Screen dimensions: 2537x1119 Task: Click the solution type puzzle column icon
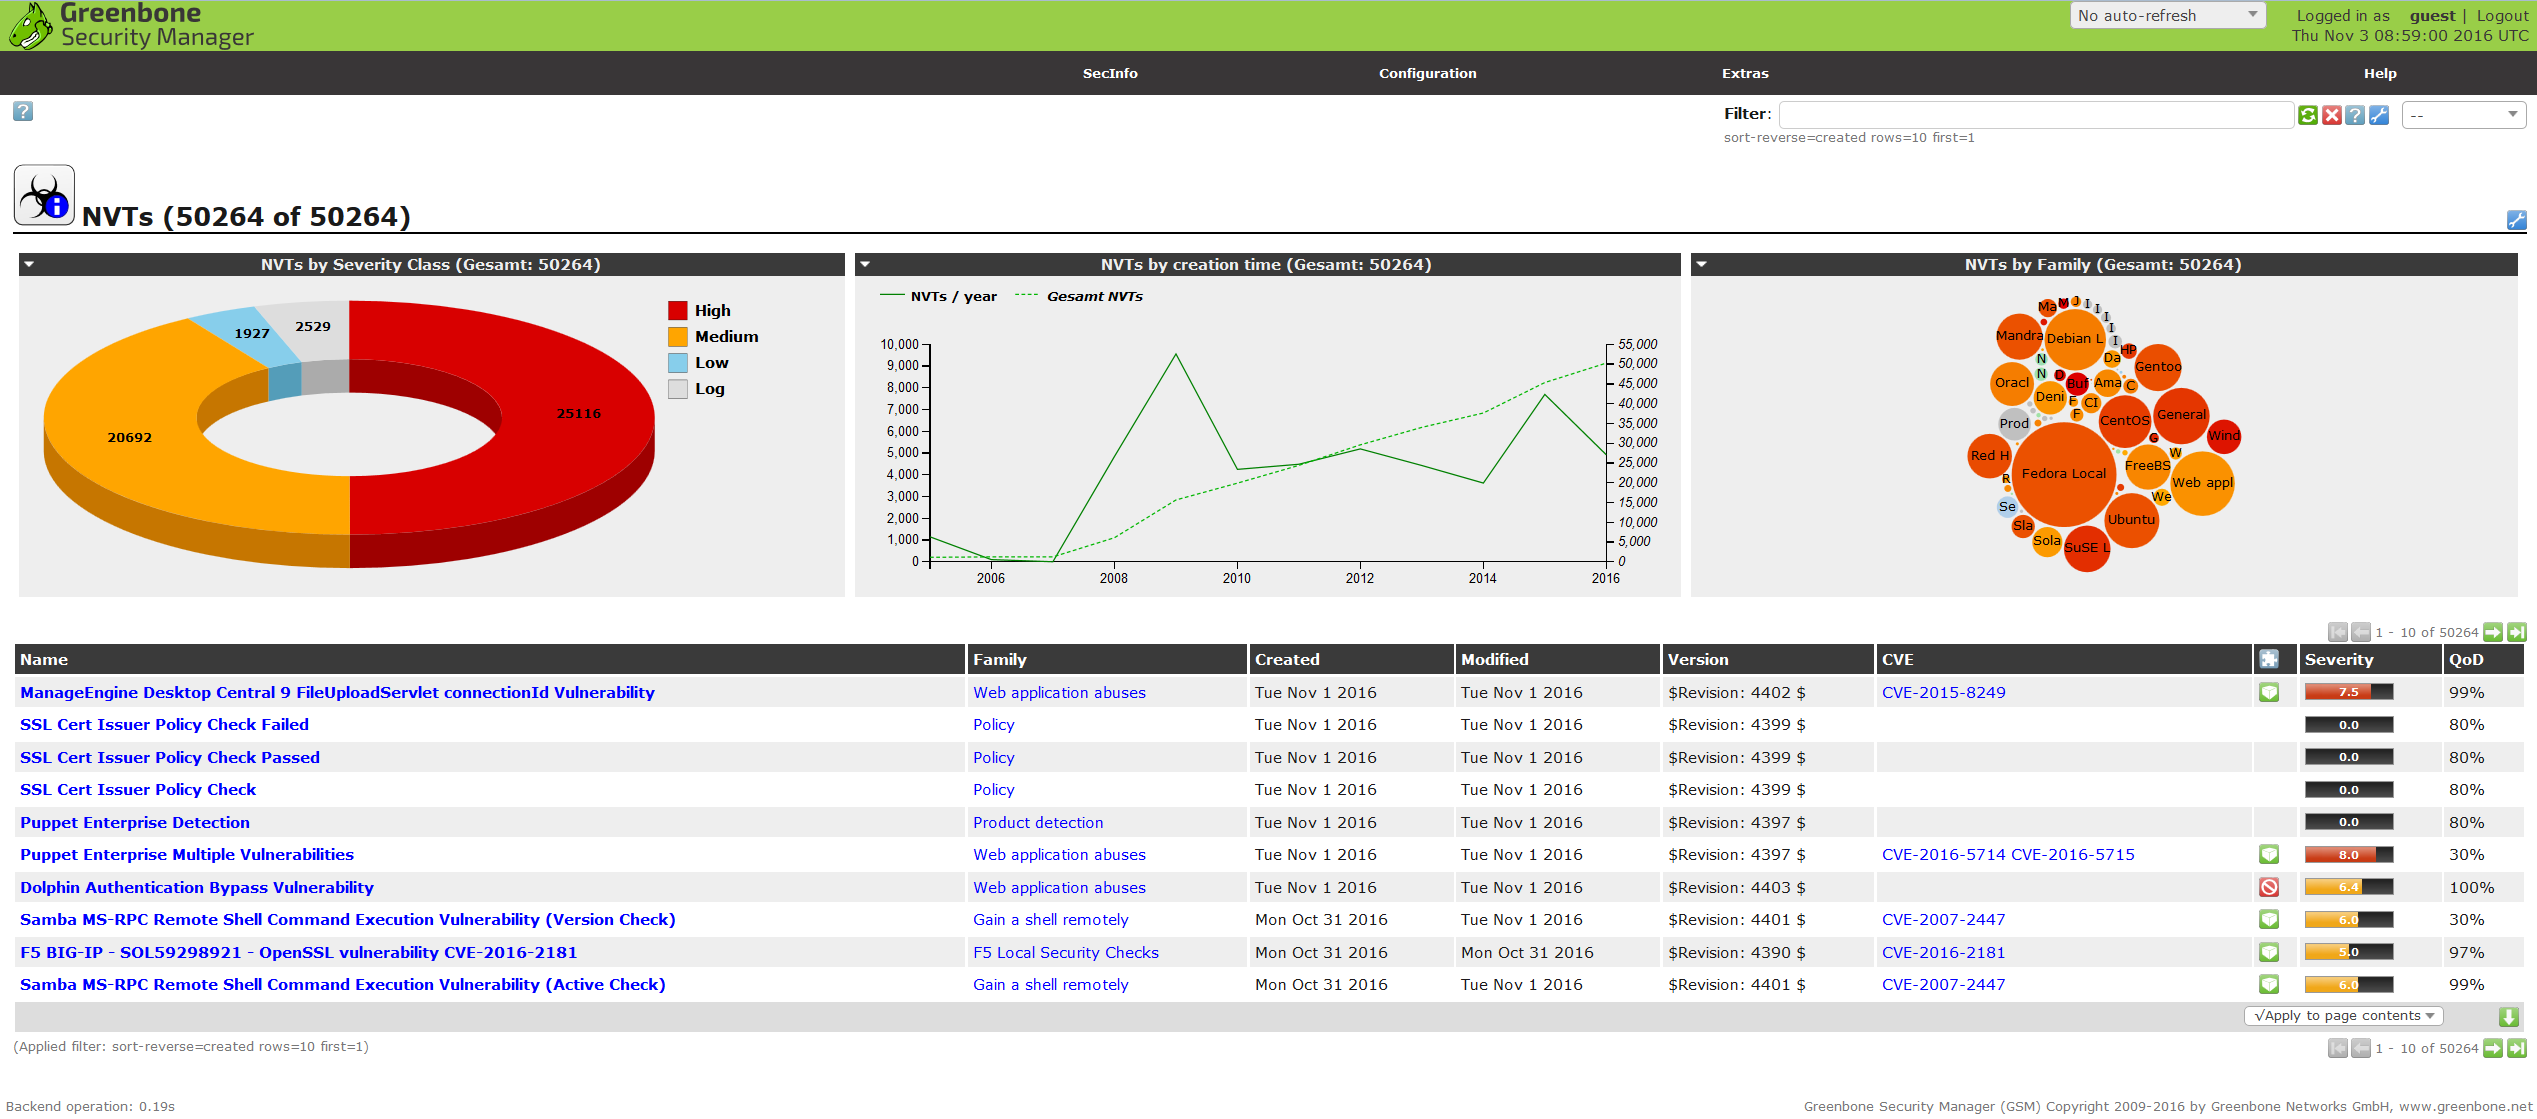[2269, 659]
